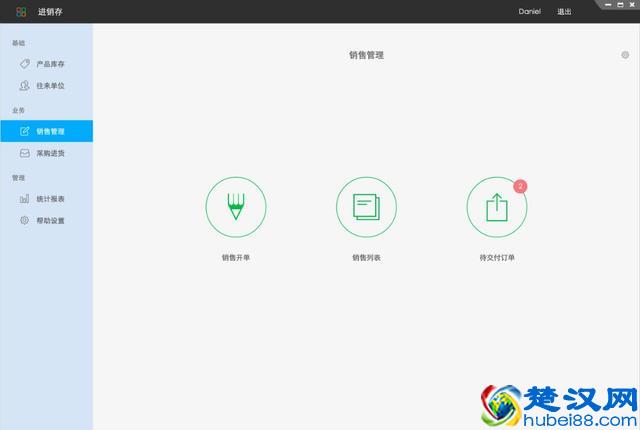Select 统计报表 menu label
This screenshot has width=640, height=430.
51,199
